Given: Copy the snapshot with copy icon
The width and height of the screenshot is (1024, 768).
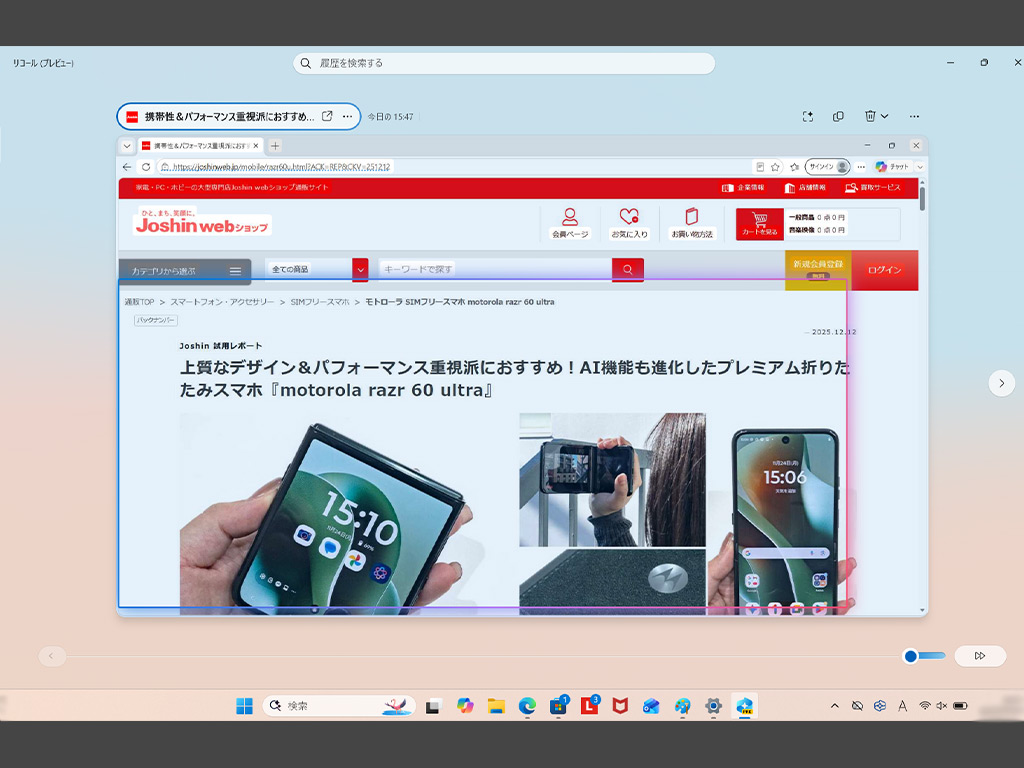Looking at the screenshot, I should click(839, 116).
